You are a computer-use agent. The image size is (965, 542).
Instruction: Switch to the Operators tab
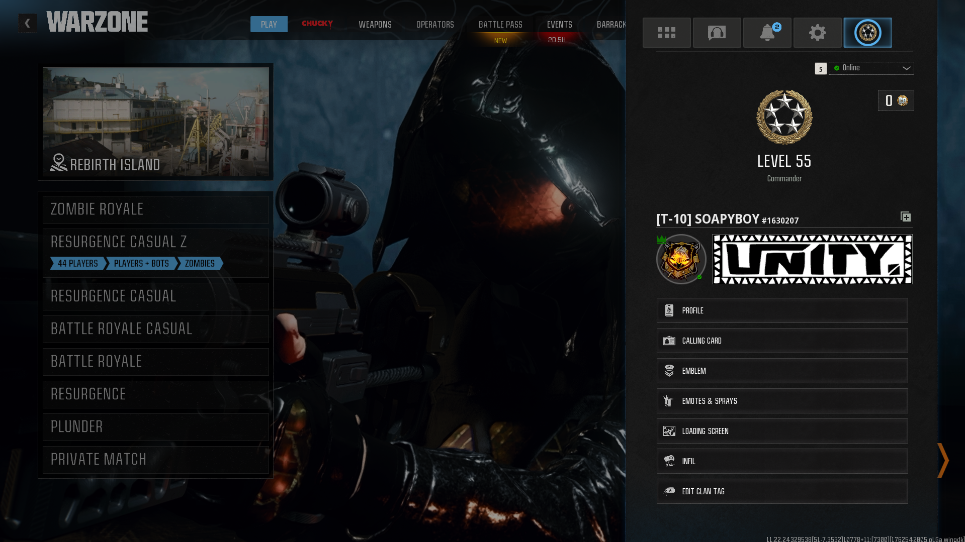pyautogui.click(x=435, y=25)
